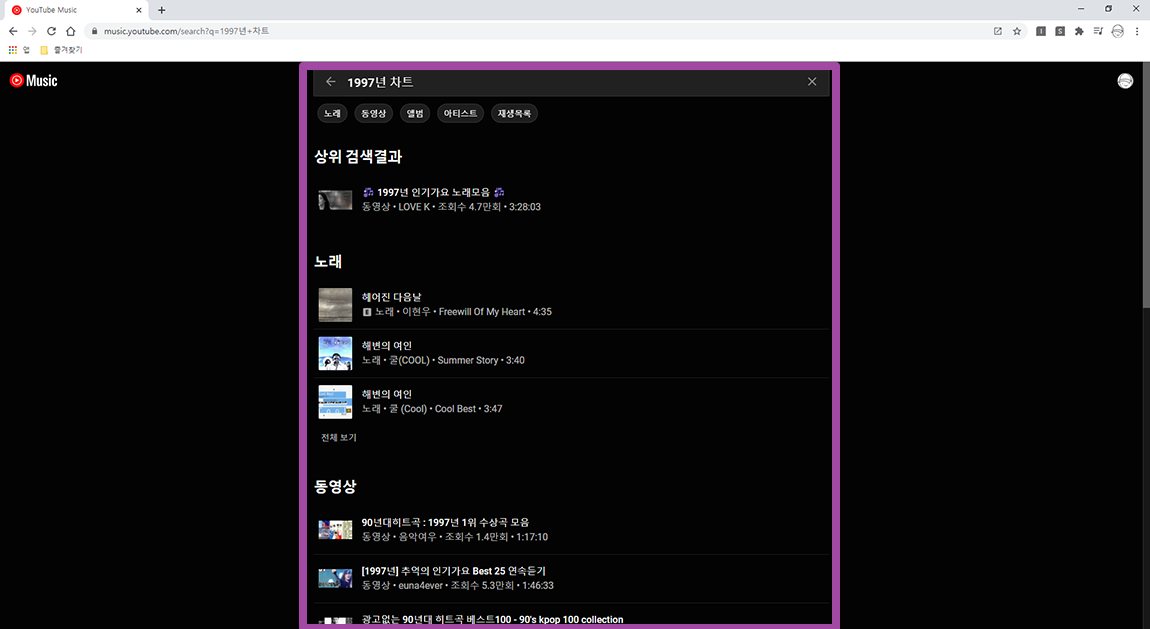Viewport: 1150px width, 629px height.
Task: Open the 즐겨찾기 bookmarks folder
Action: tap(61, 50)
